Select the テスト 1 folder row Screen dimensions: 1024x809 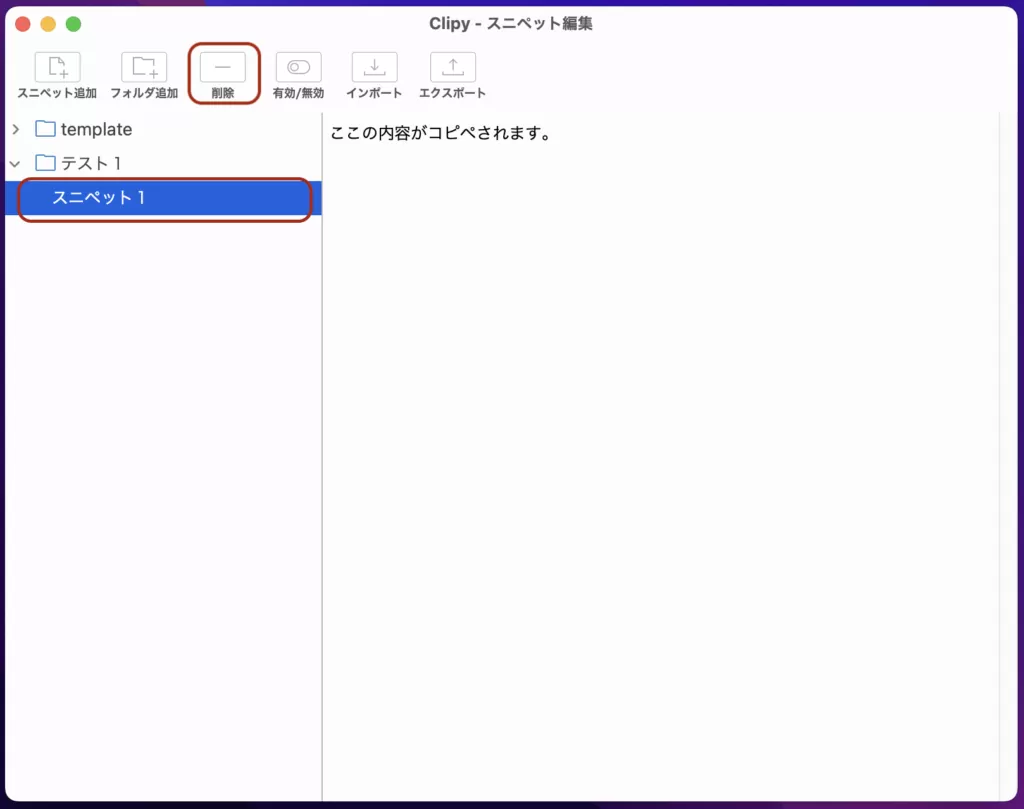(163, 163)
